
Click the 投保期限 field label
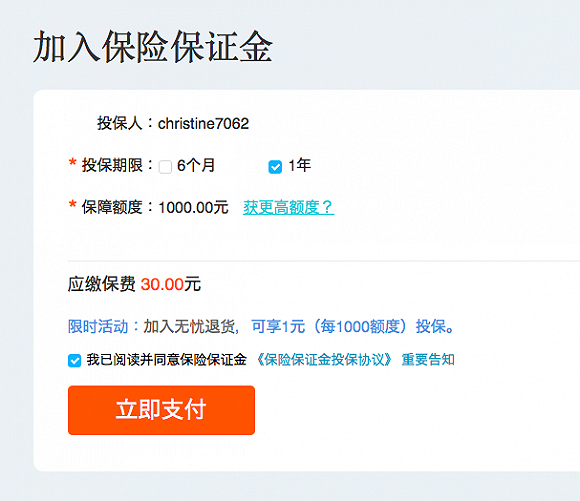click(112, 165)
